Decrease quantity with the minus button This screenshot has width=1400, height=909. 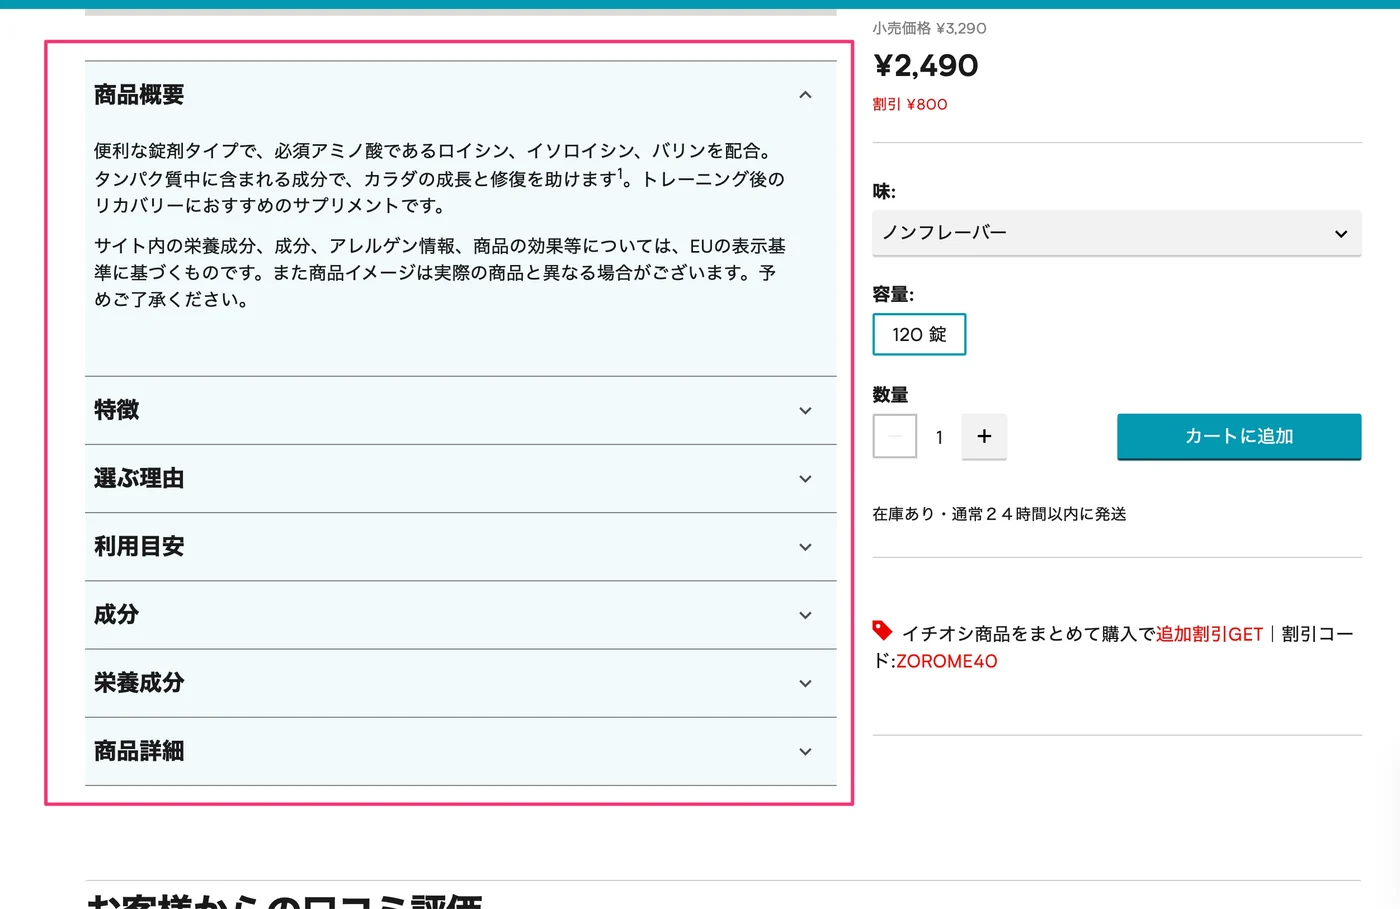[x=895, y=436]
